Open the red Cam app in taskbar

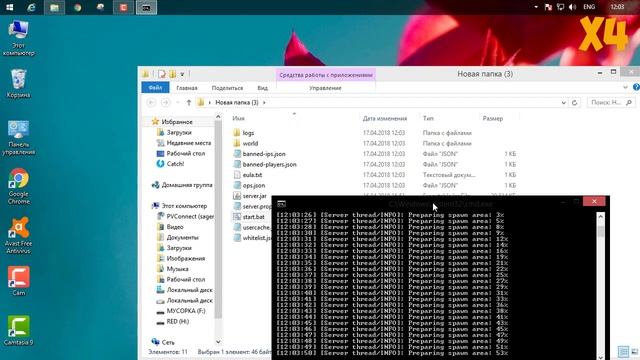pos(123,7)
